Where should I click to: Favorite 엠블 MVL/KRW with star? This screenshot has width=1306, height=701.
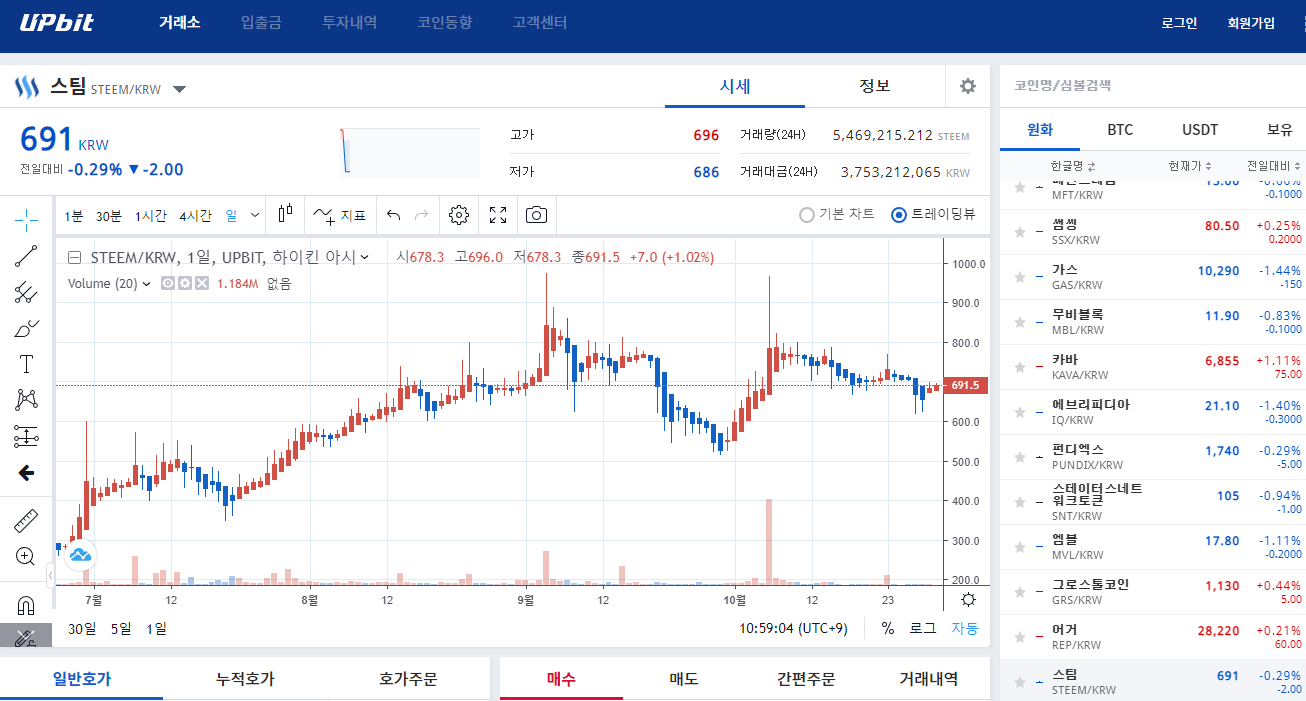[x=1019, y=547]
